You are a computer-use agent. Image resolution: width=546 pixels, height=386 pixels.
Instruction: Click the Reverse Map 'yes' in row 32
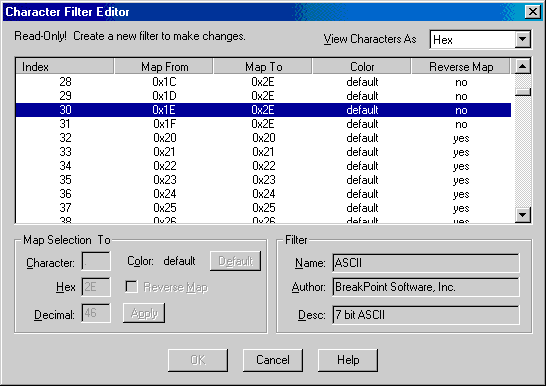[461, 139]
